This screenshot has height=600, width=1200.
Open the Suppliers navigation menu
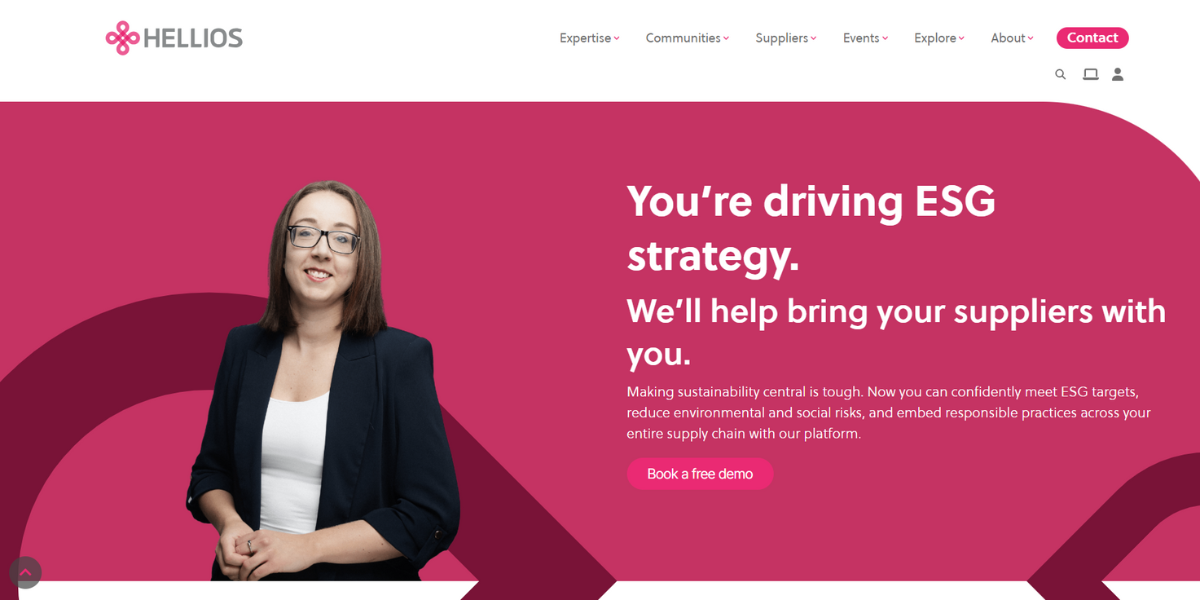pyautogui.click(x=782, y=38)
